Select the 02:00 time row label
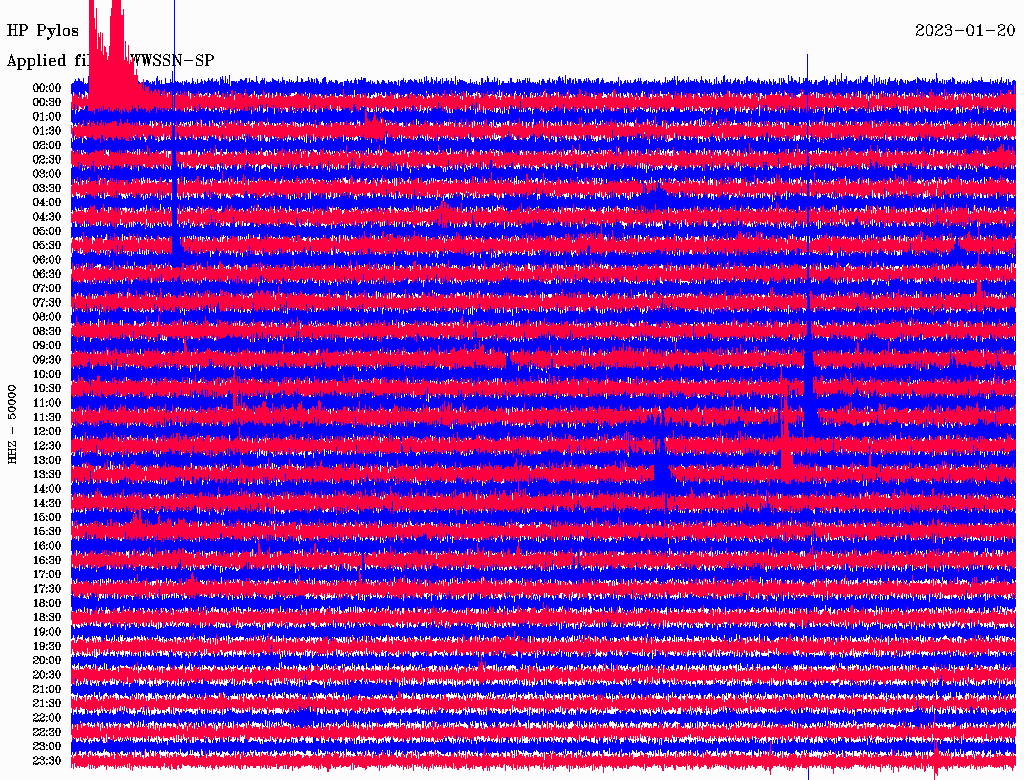 [47, 145]
